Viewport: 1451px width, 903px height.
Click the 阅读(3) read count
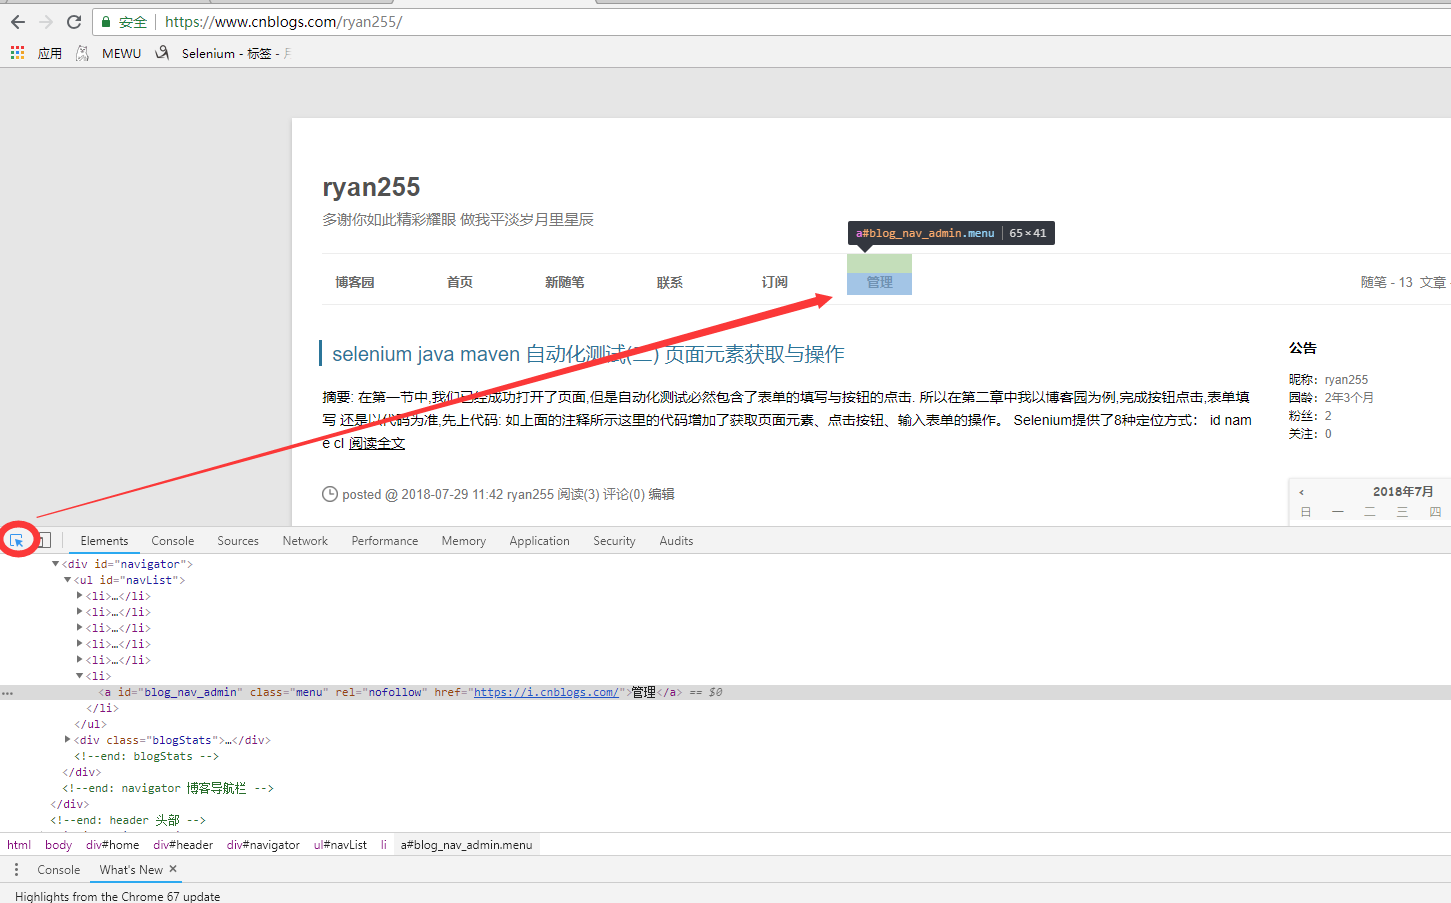(x=578, y=494)
